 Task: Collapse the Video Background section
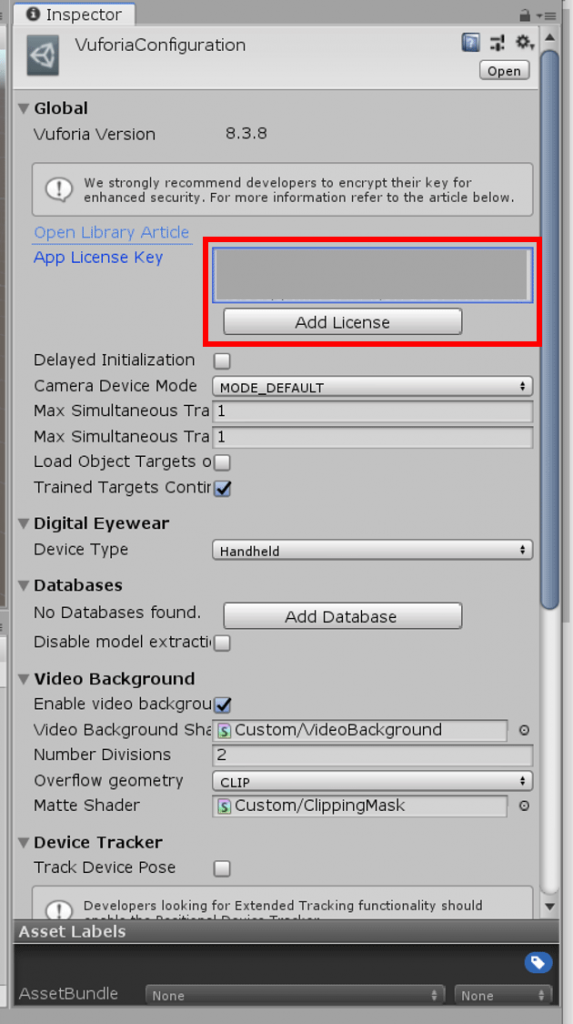tap(24, 679)
